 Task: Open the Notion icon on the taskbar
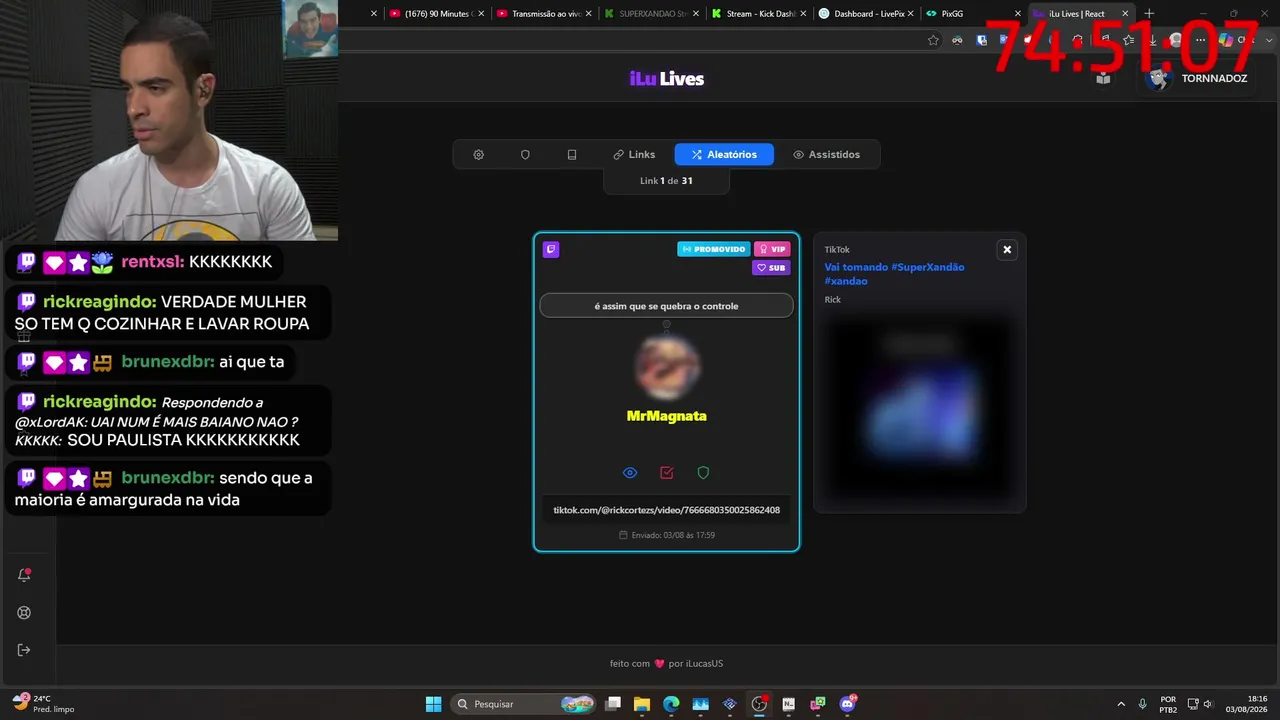789,704
